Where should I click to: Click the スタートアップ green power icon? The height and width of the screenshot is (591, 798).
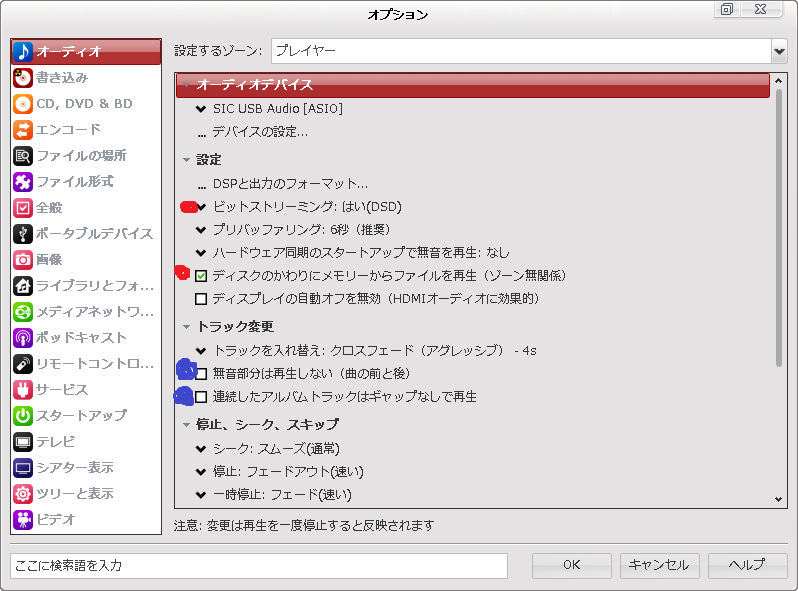(x=23, y=415)
